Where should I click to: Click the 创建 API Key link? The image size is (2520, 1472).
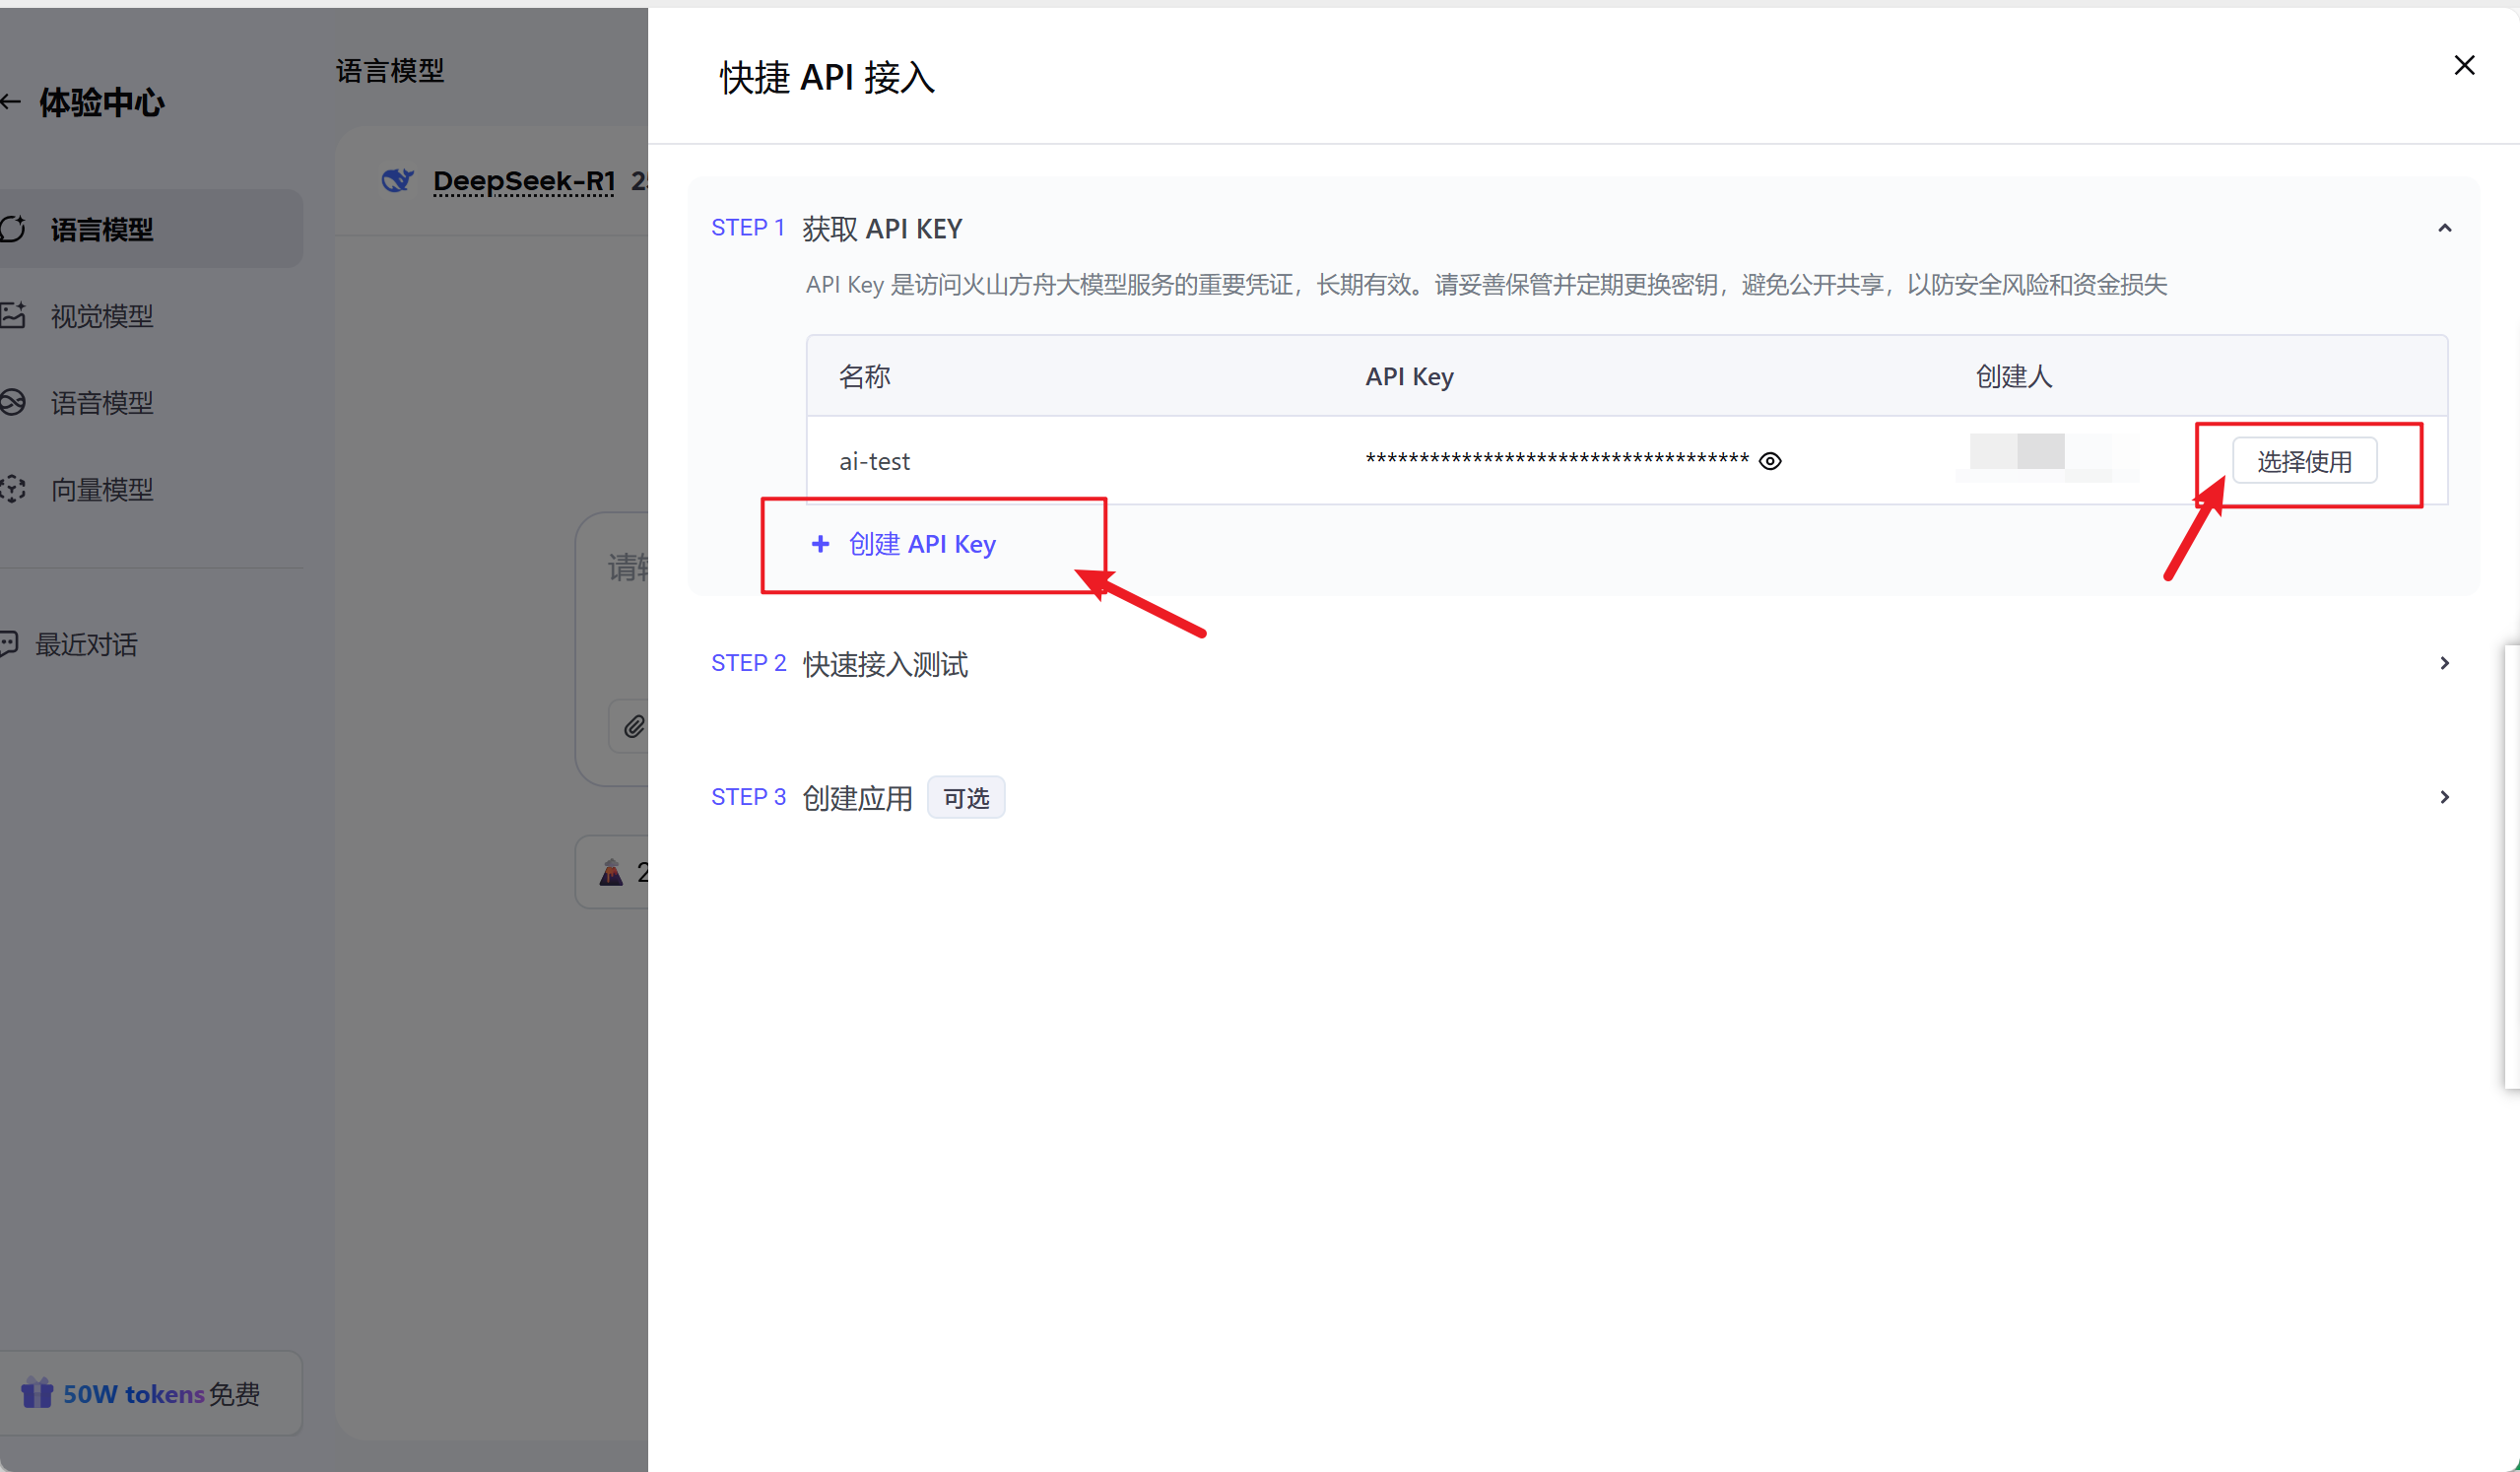pyautogui.click(x=921, y=544)
